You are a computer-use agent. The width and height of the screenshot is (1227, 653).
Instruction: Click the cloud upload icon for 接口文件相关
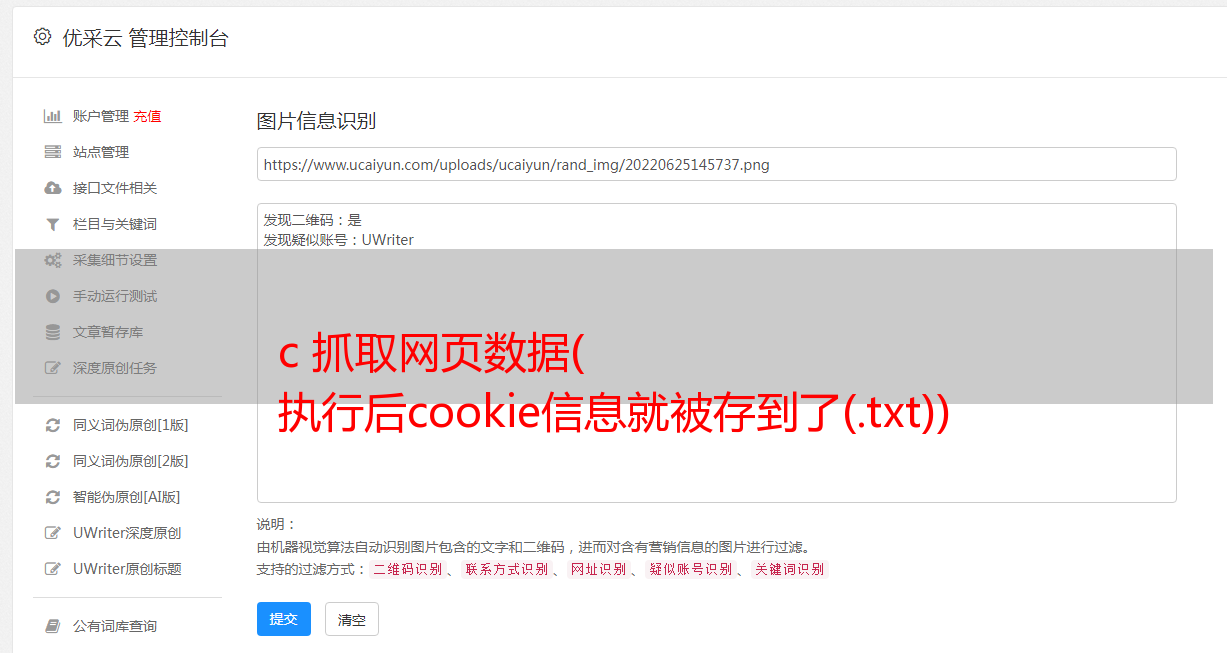pyautogui.click(x=53, y=188)
